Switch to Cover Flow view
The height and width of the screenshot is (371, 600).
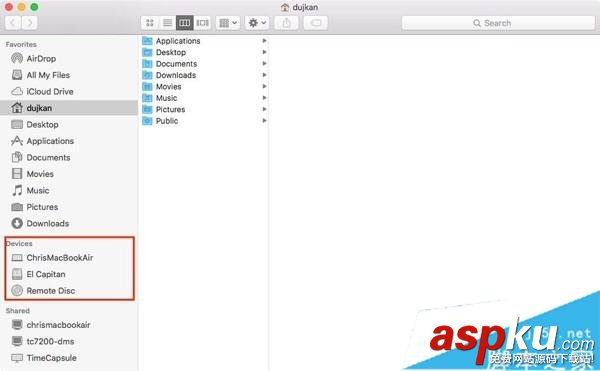point(202,23)
